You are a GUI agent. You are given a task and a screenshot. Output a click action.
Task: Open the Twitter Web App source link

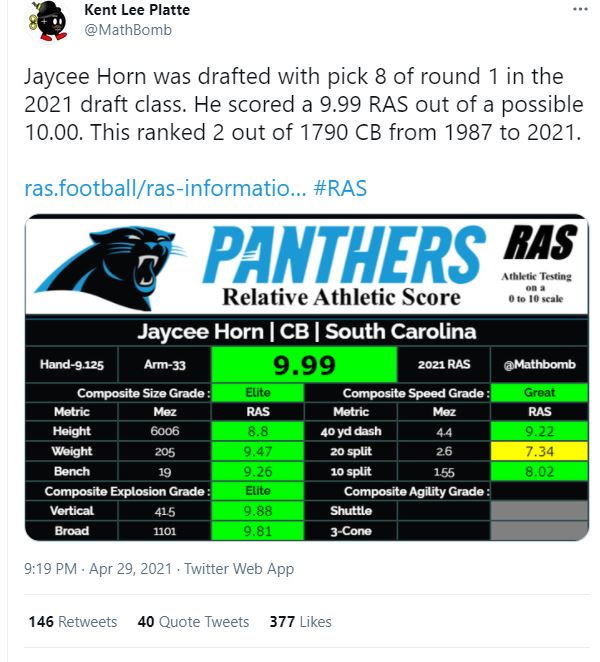241,569
